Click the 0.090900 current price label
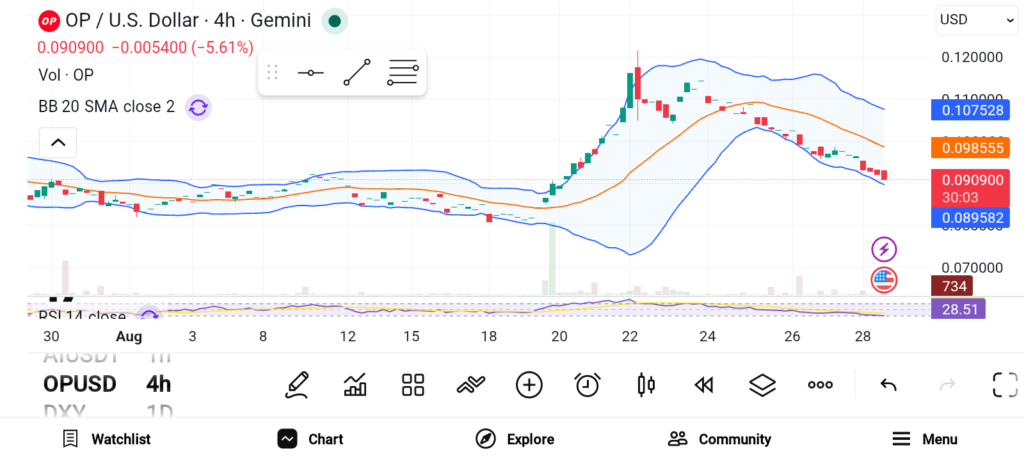Screen dimensions: 1024x461 tap(970, 188)
